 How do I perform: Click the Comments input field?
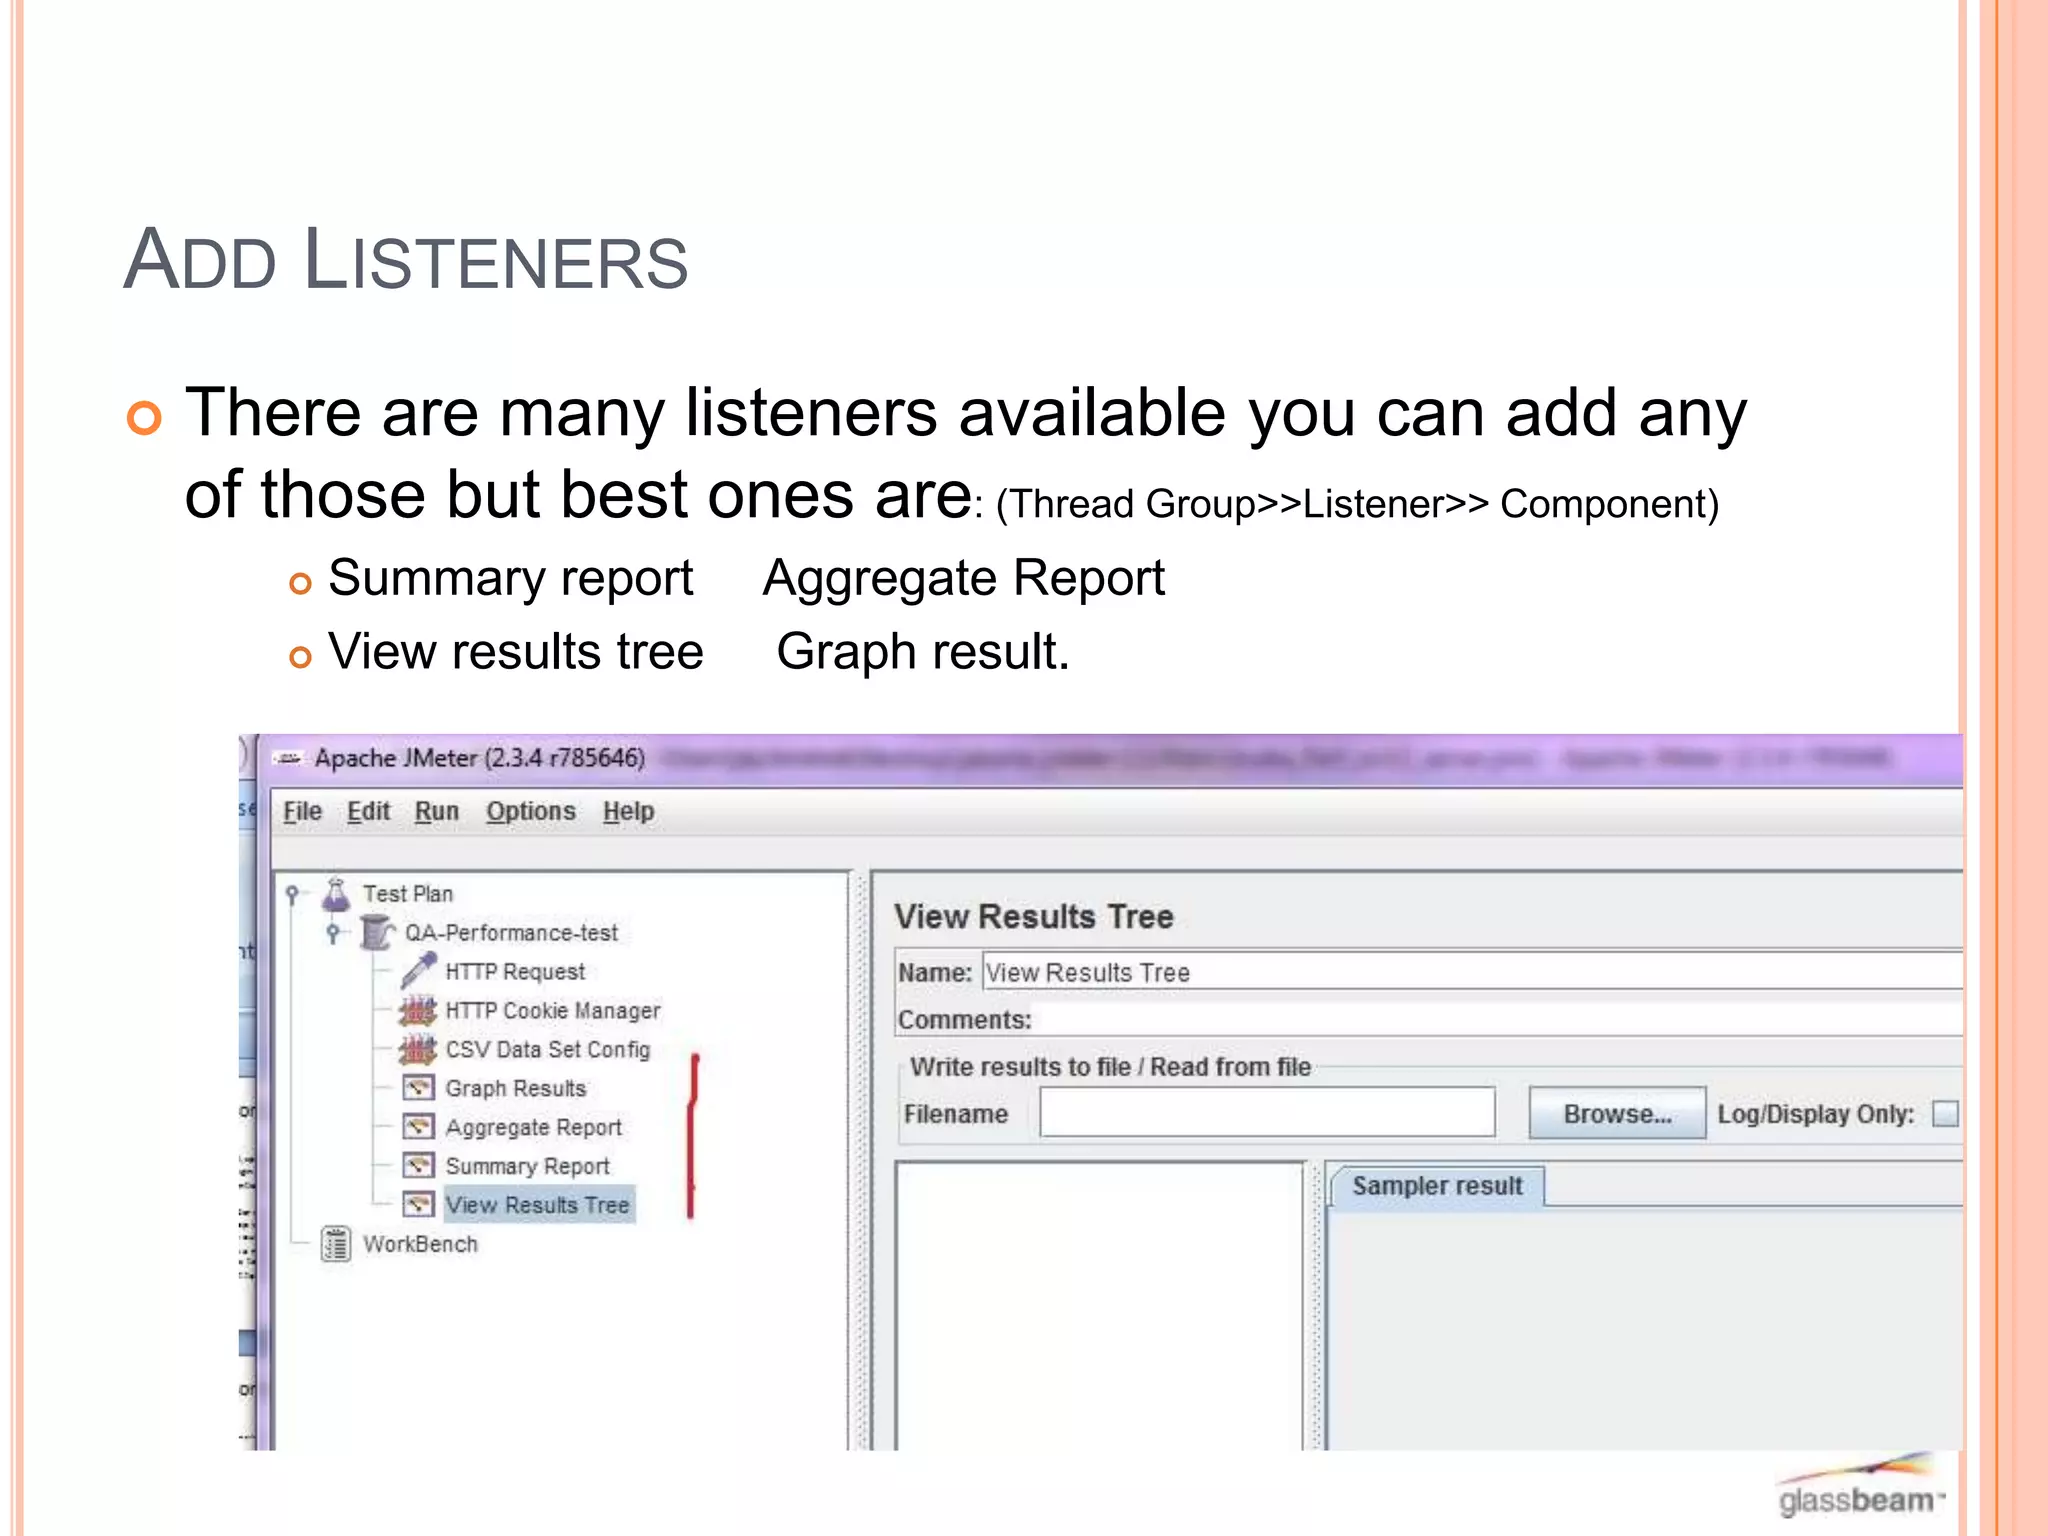(1498, 1020)
